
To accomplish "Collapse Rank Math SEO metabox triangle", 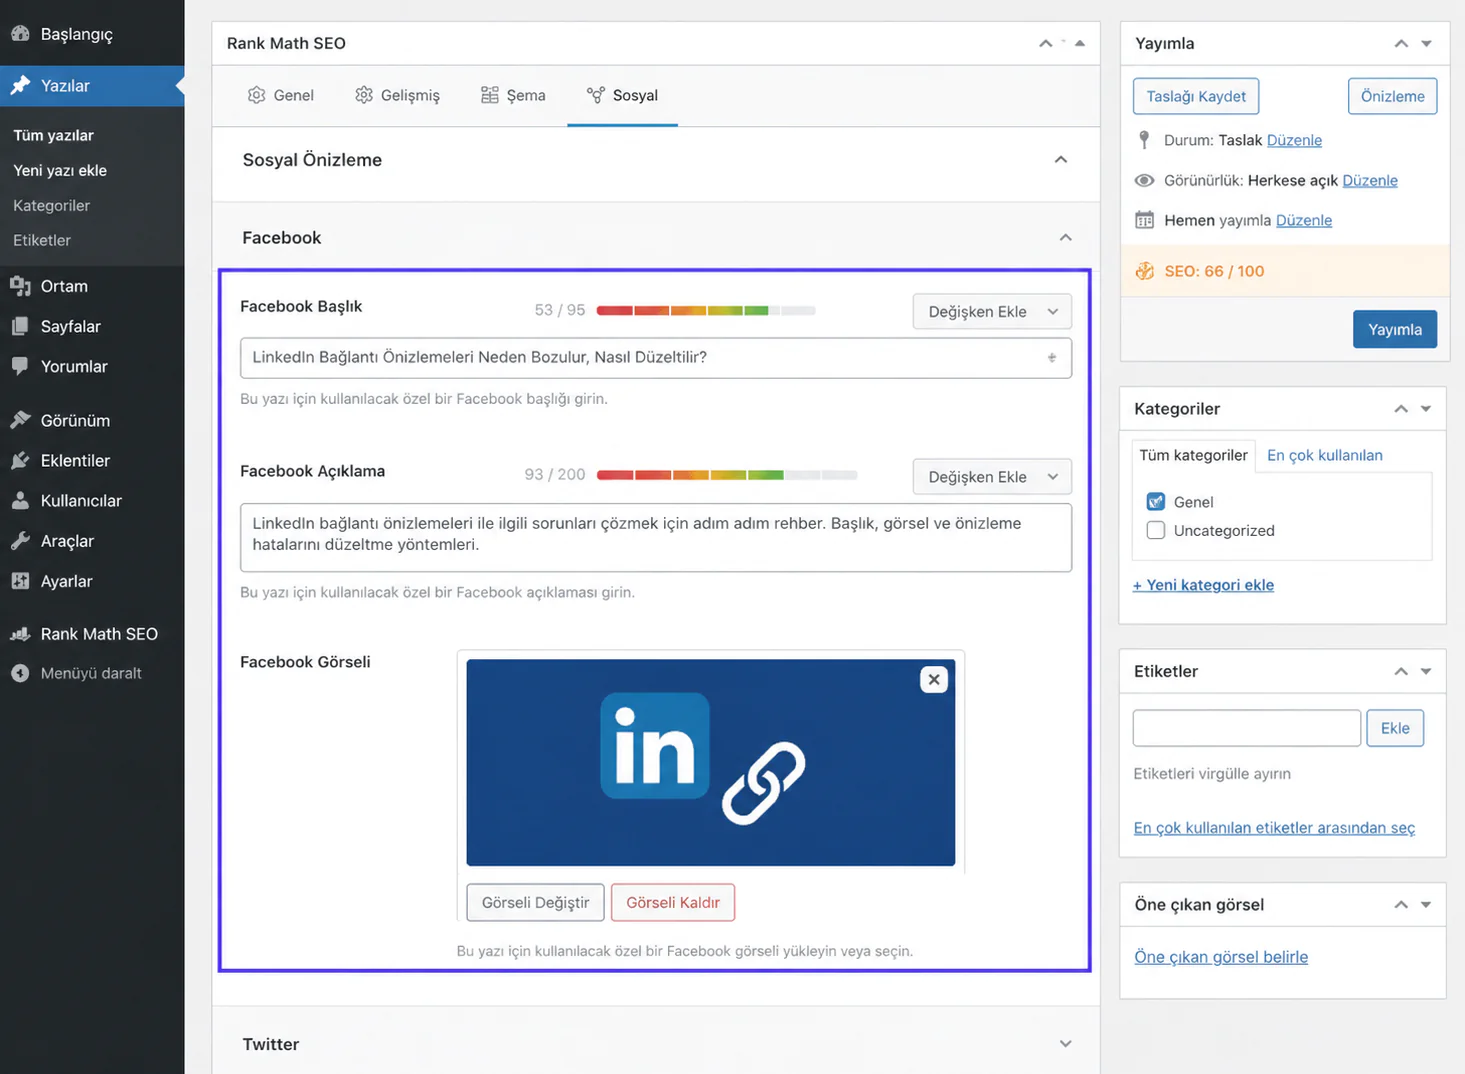I will [x=1080, y=43].
